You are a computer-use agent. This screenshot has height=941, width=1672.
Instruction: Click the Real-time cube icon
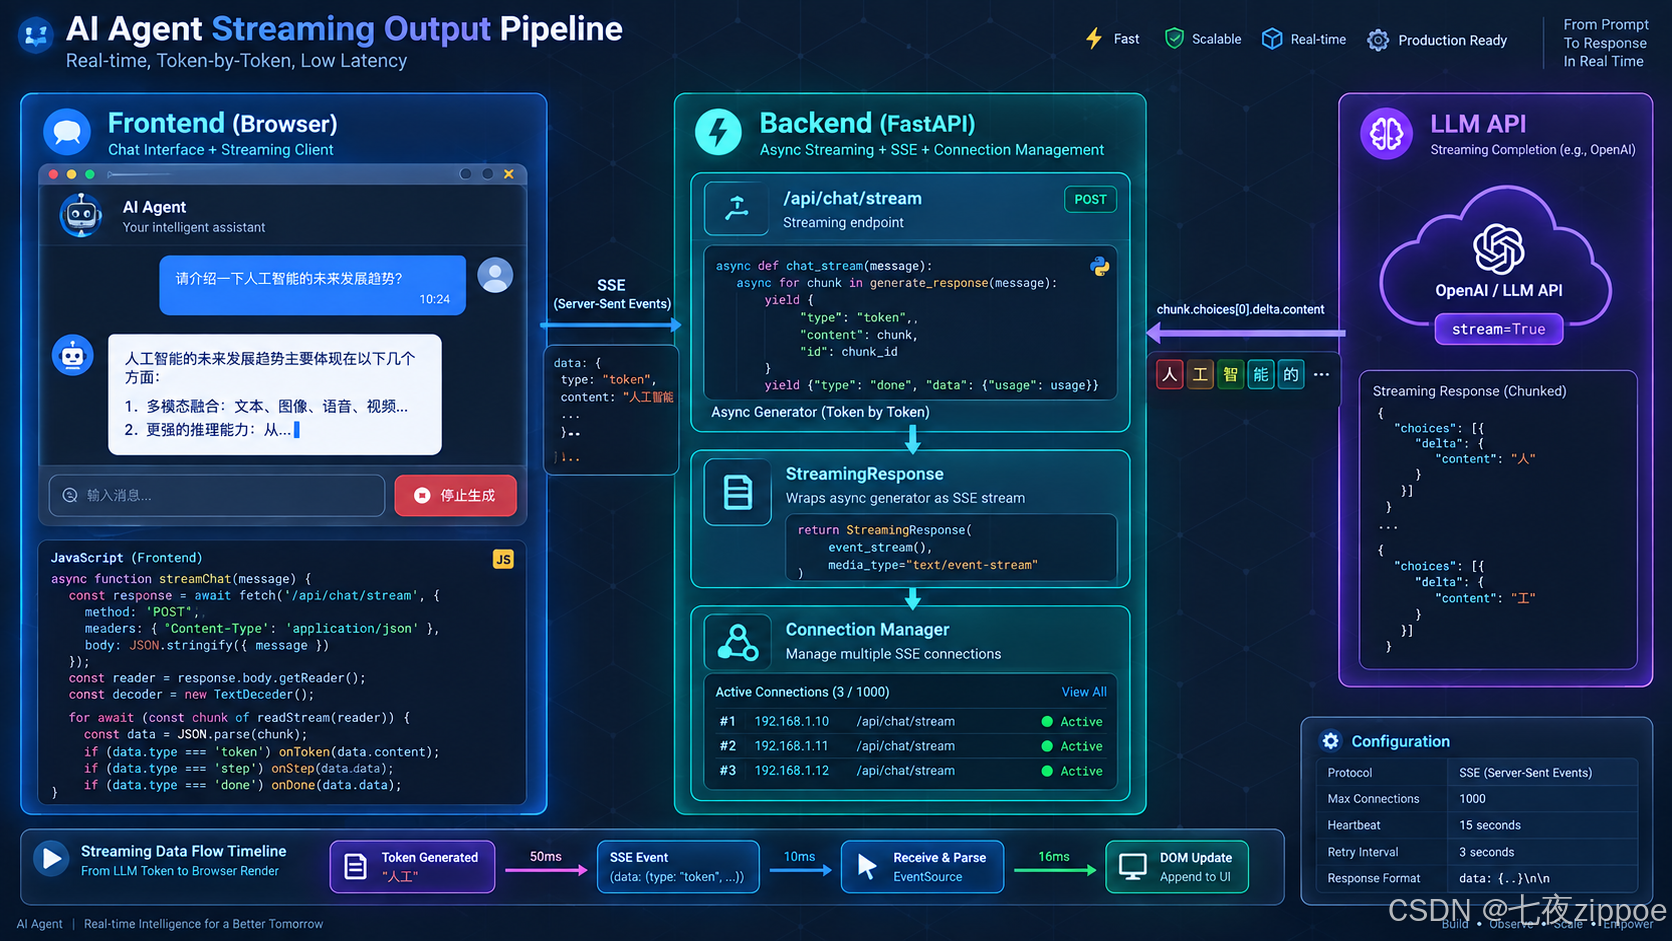click(x=1272, y=39)
